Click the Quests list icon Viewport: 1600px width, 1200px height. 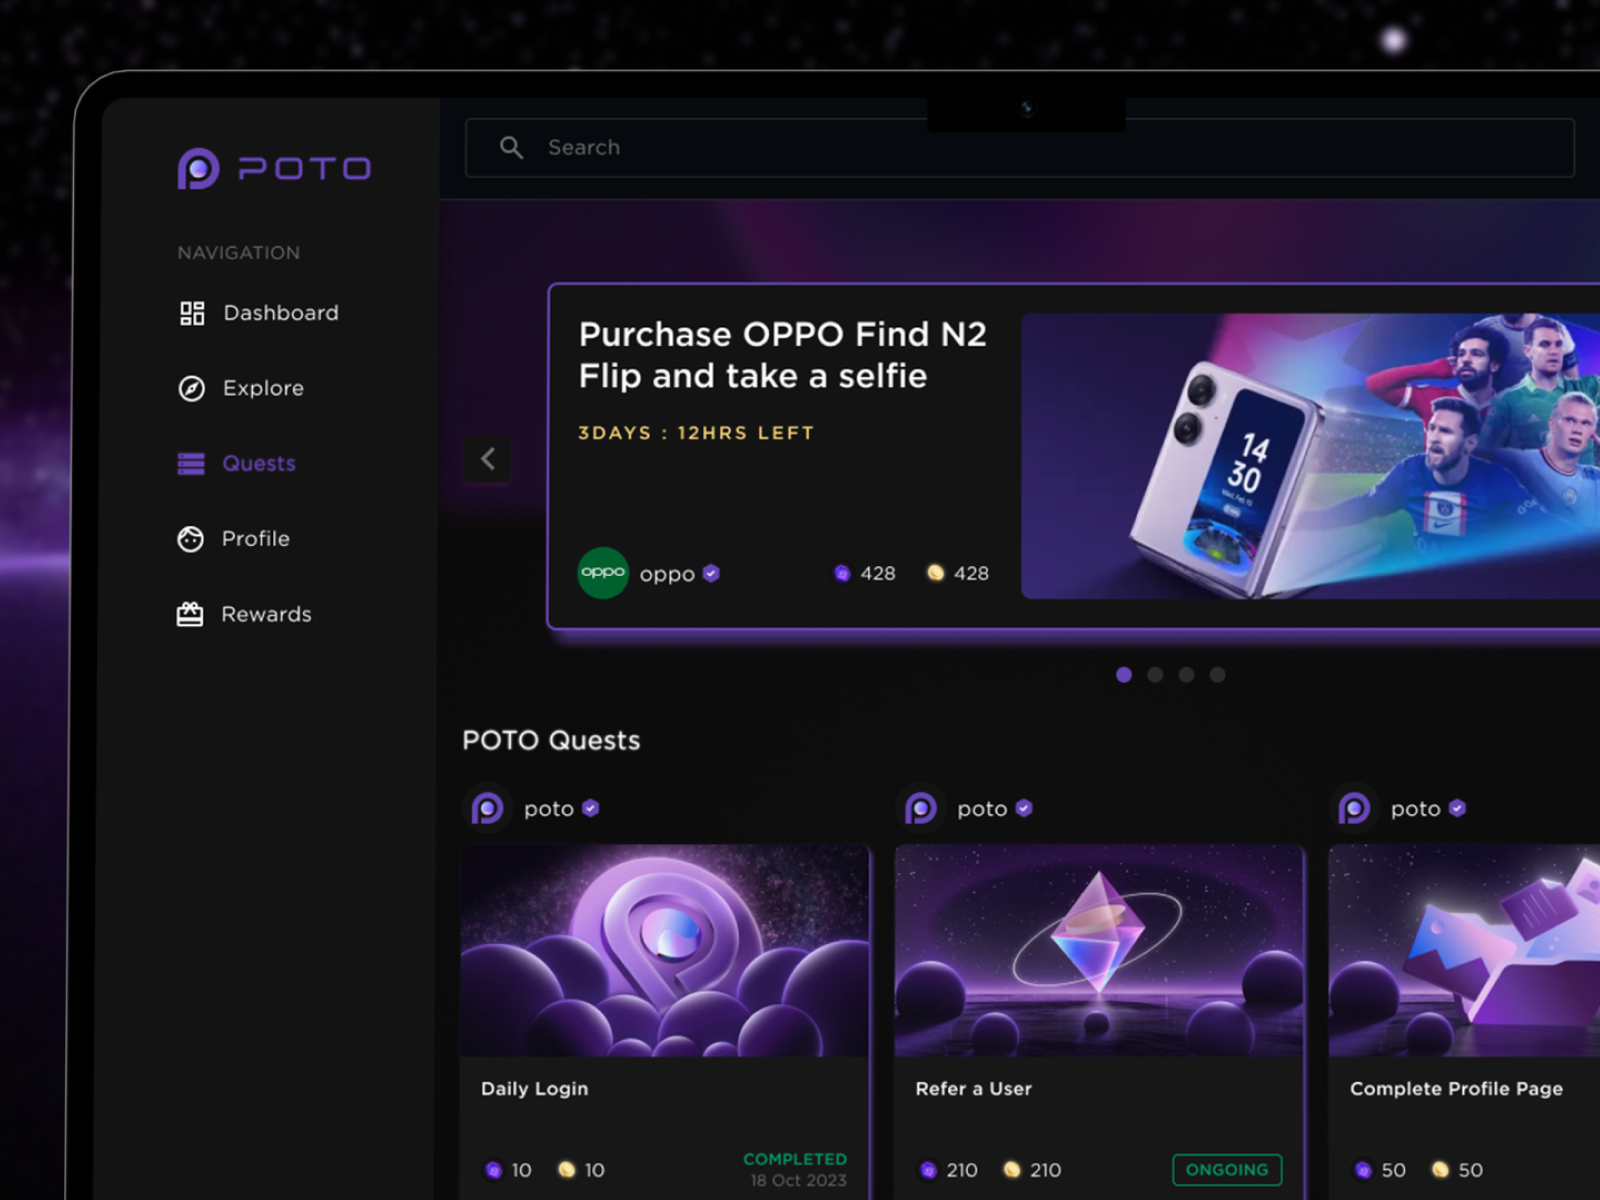coord(190,463)
